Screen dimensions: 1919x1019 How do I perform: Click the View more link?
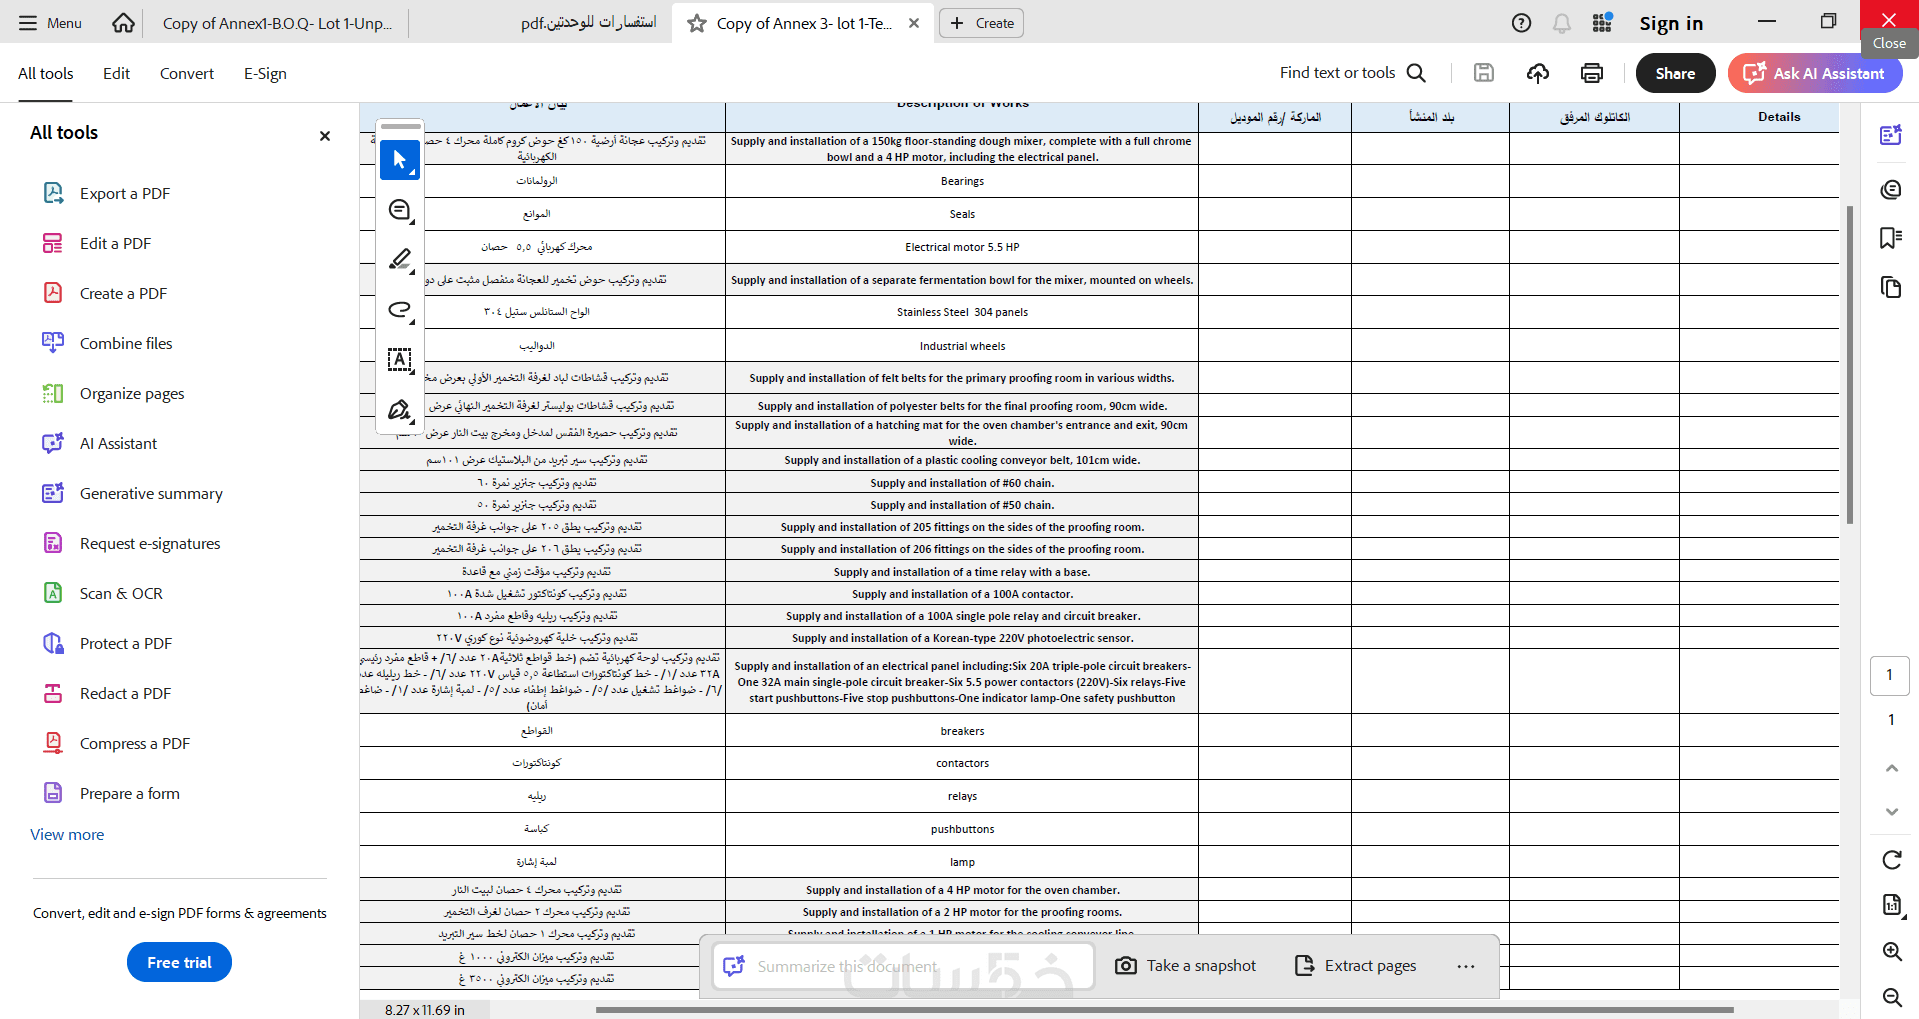[67, 835]
